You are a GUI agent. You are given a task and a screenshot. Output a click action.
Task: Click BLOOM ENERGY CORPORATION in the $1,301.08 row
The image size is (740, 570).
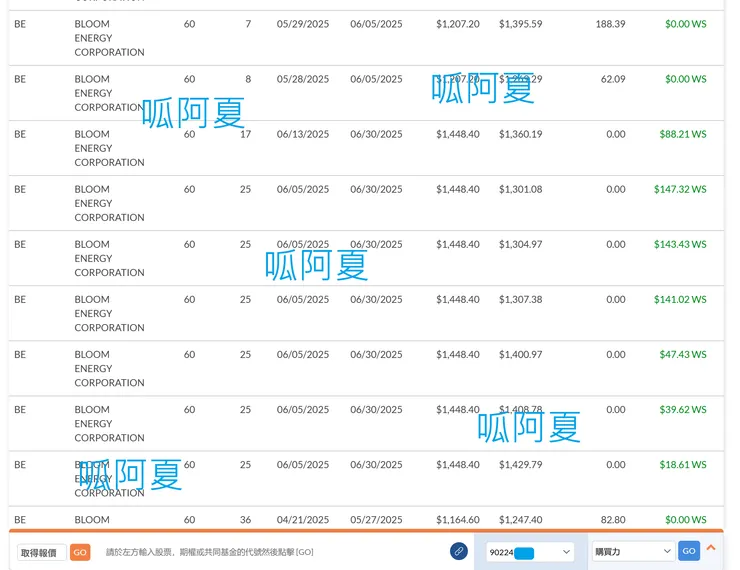click(x=109, y=203)
